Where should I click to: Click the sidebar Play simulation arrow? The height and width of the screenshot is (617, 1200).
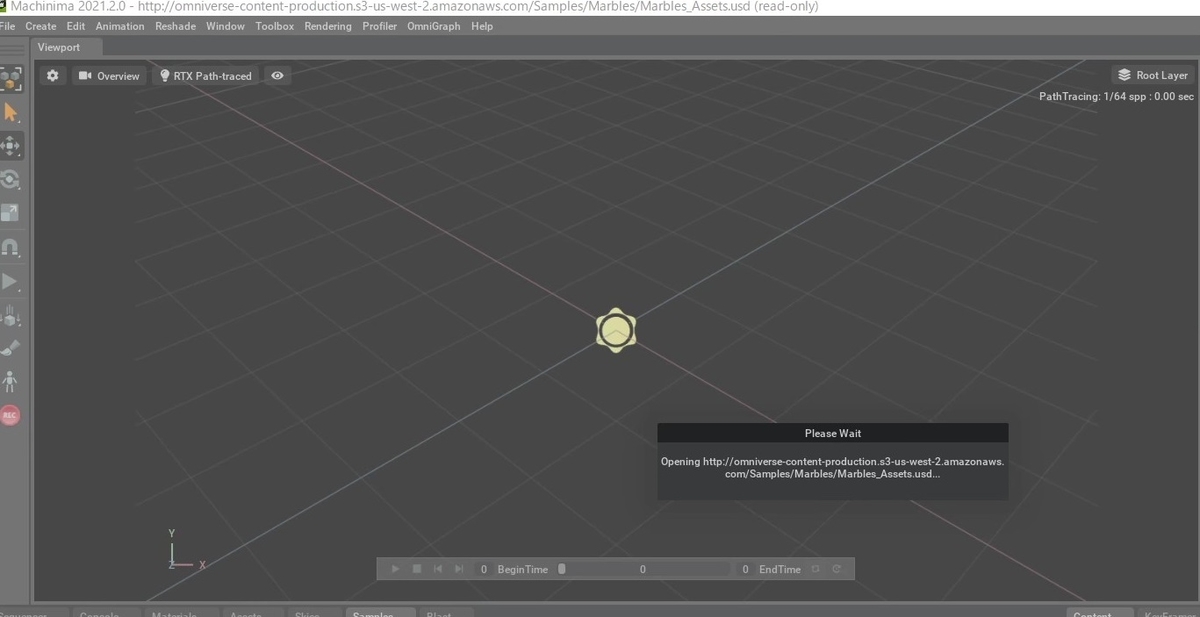12,282
